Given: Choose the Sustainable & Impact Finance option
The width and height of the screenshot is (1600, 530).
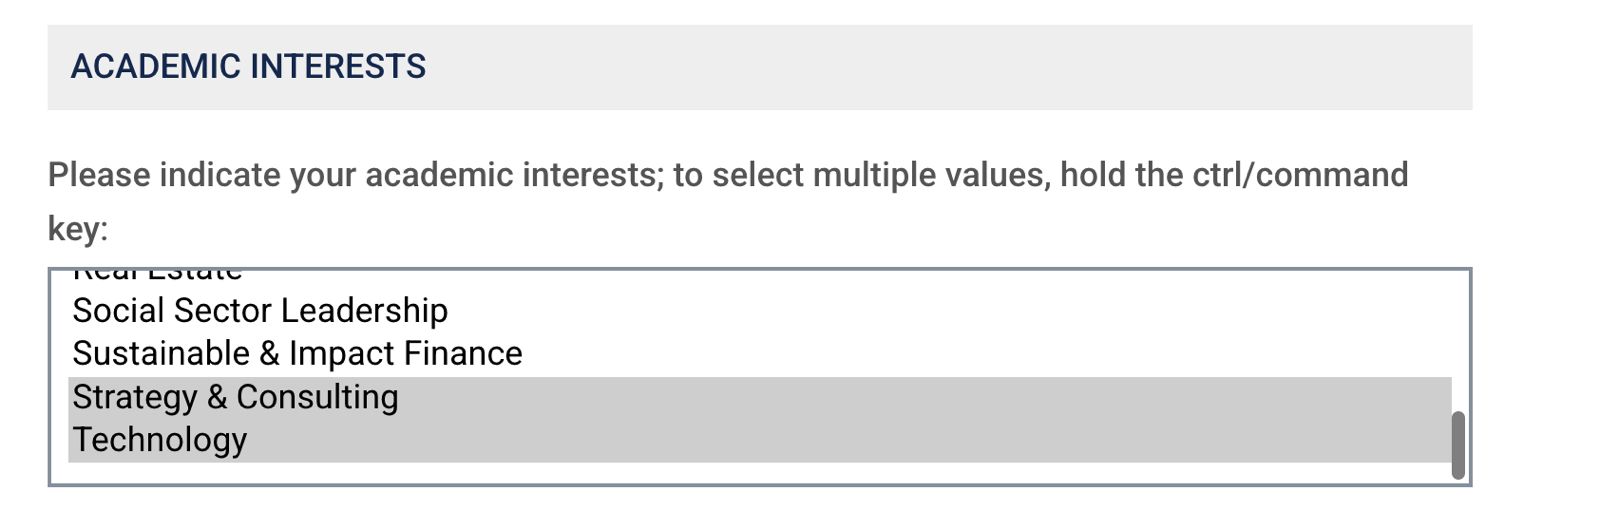Looking at the screenshot, I should coord(297,354).
